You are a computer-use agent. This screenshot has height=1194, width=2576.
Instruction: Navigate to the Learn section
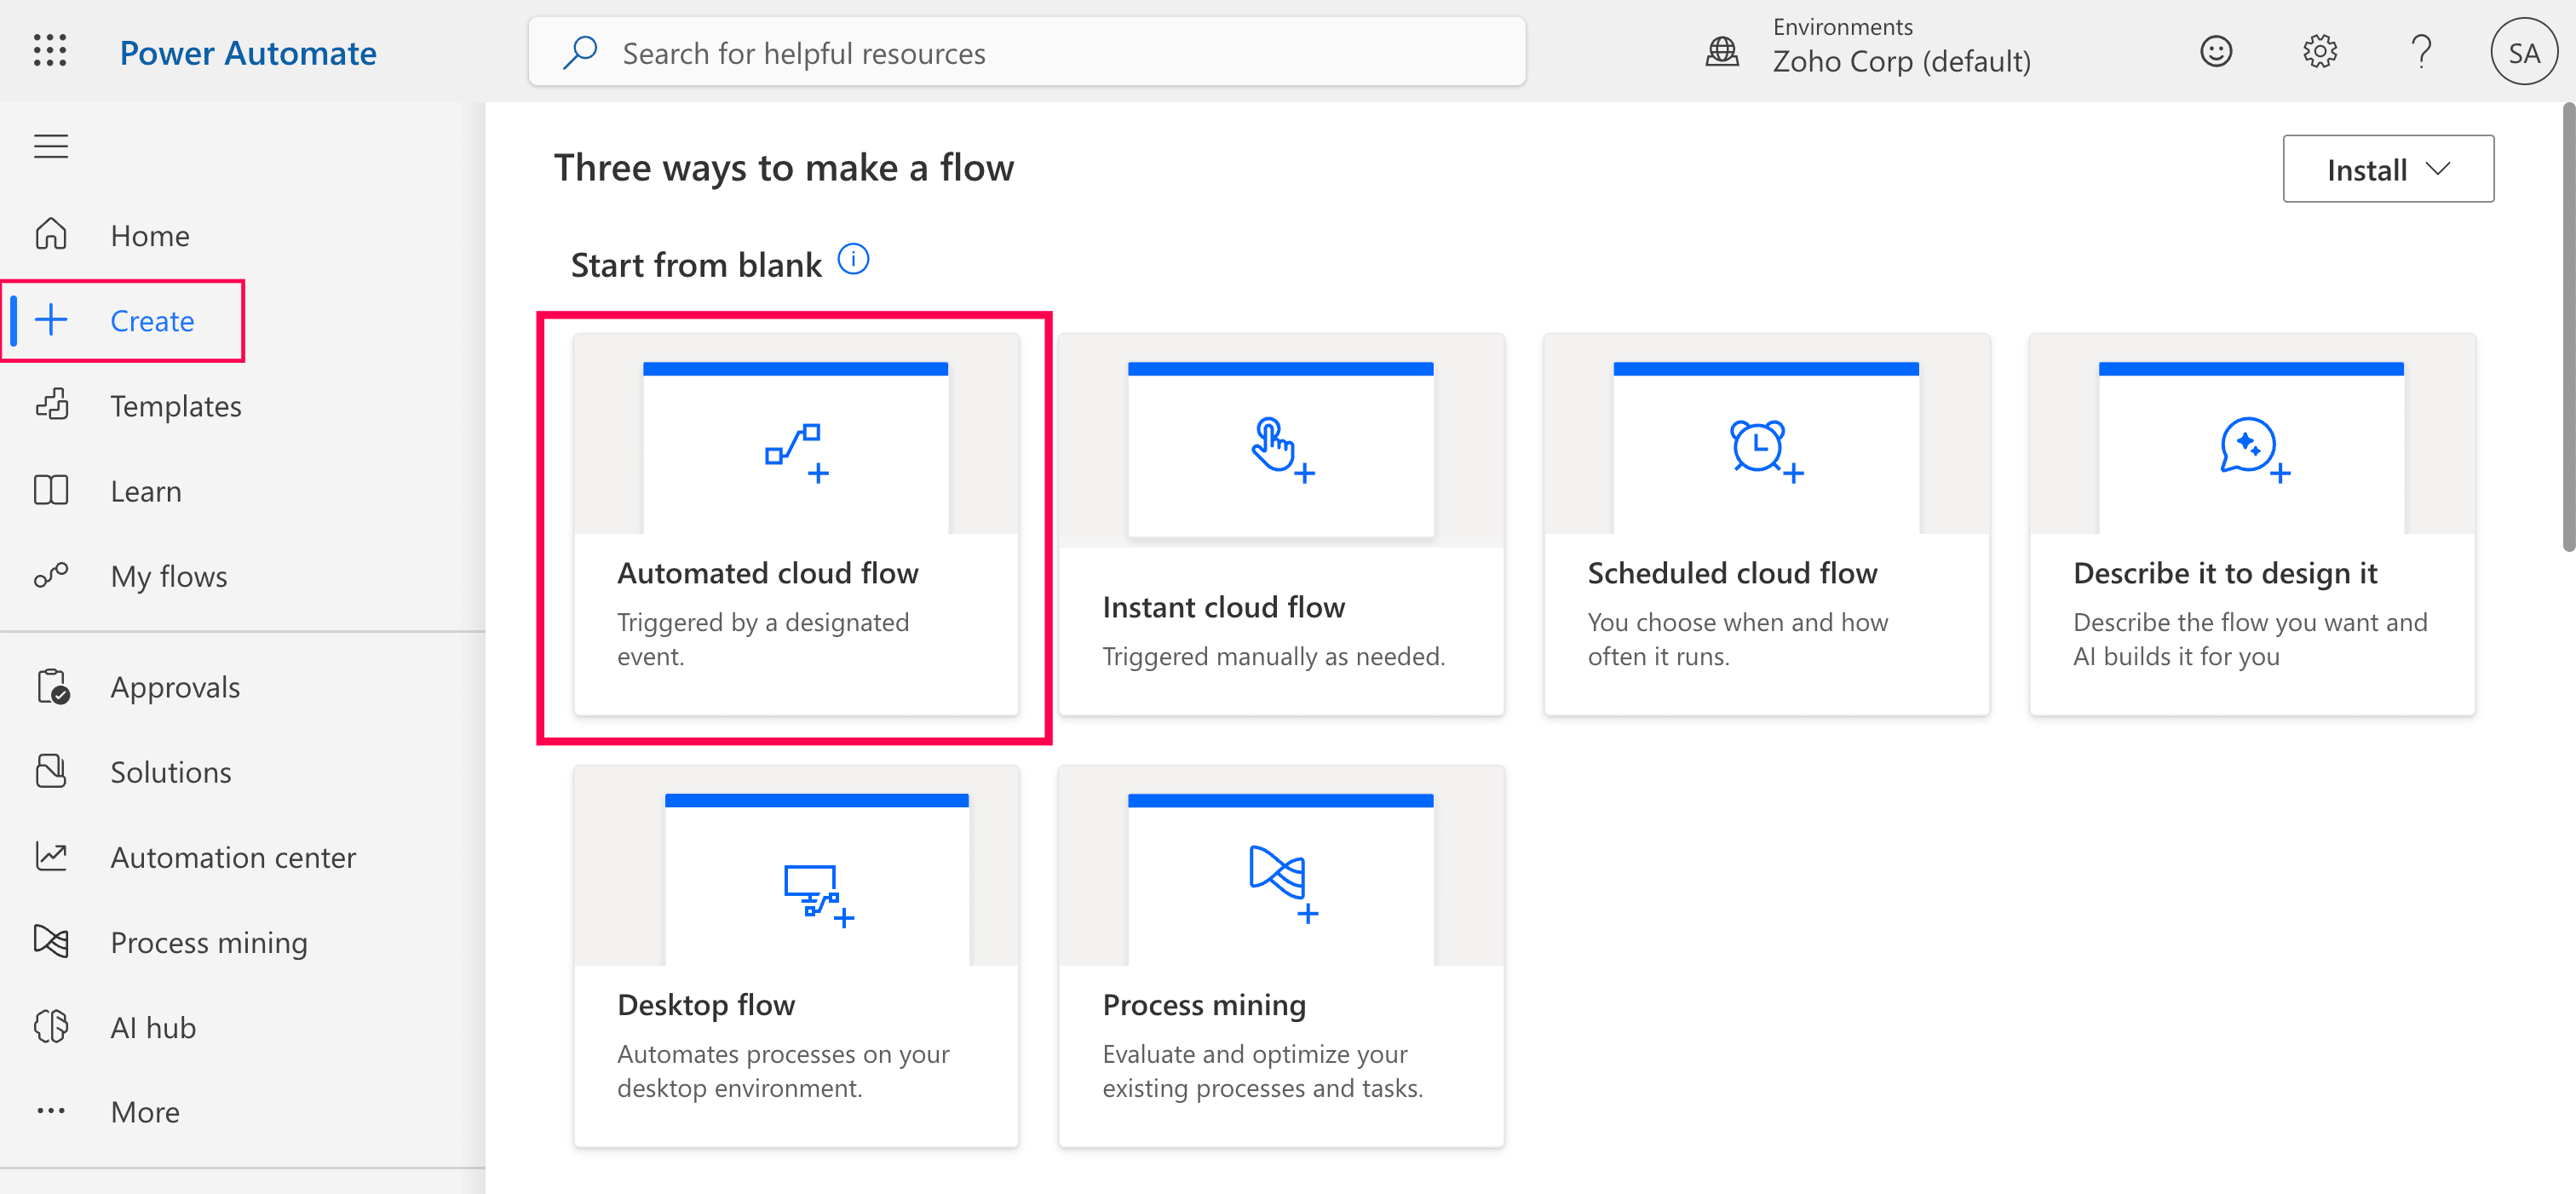point(146,491)
